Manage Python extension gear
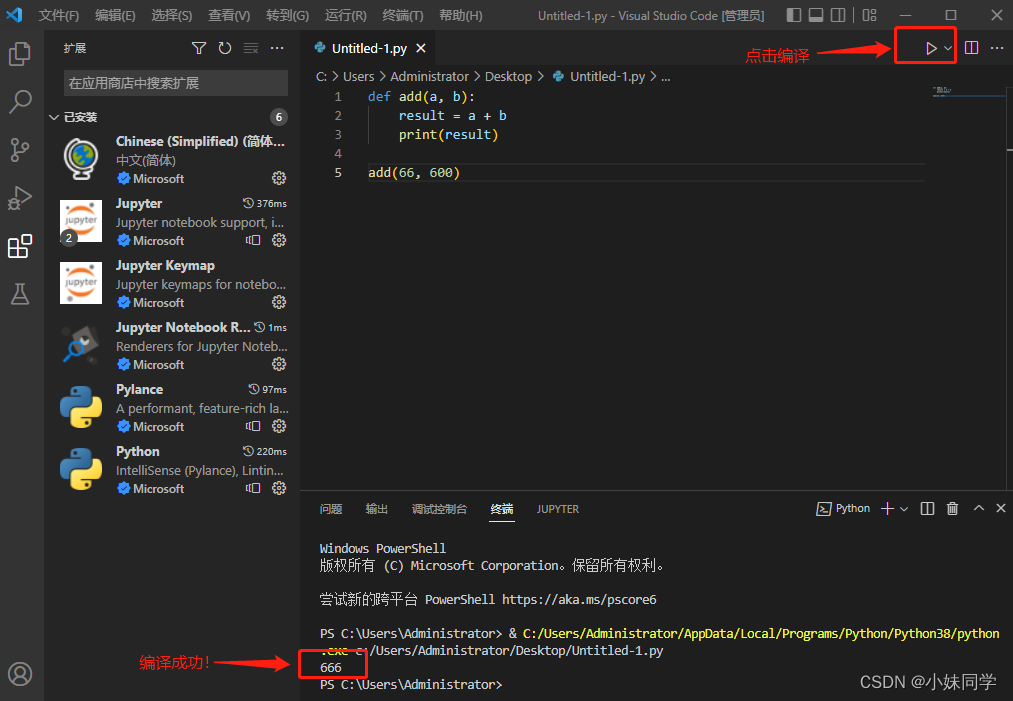The width and height of the screenshot is (1013, 701). coord(279,488)
